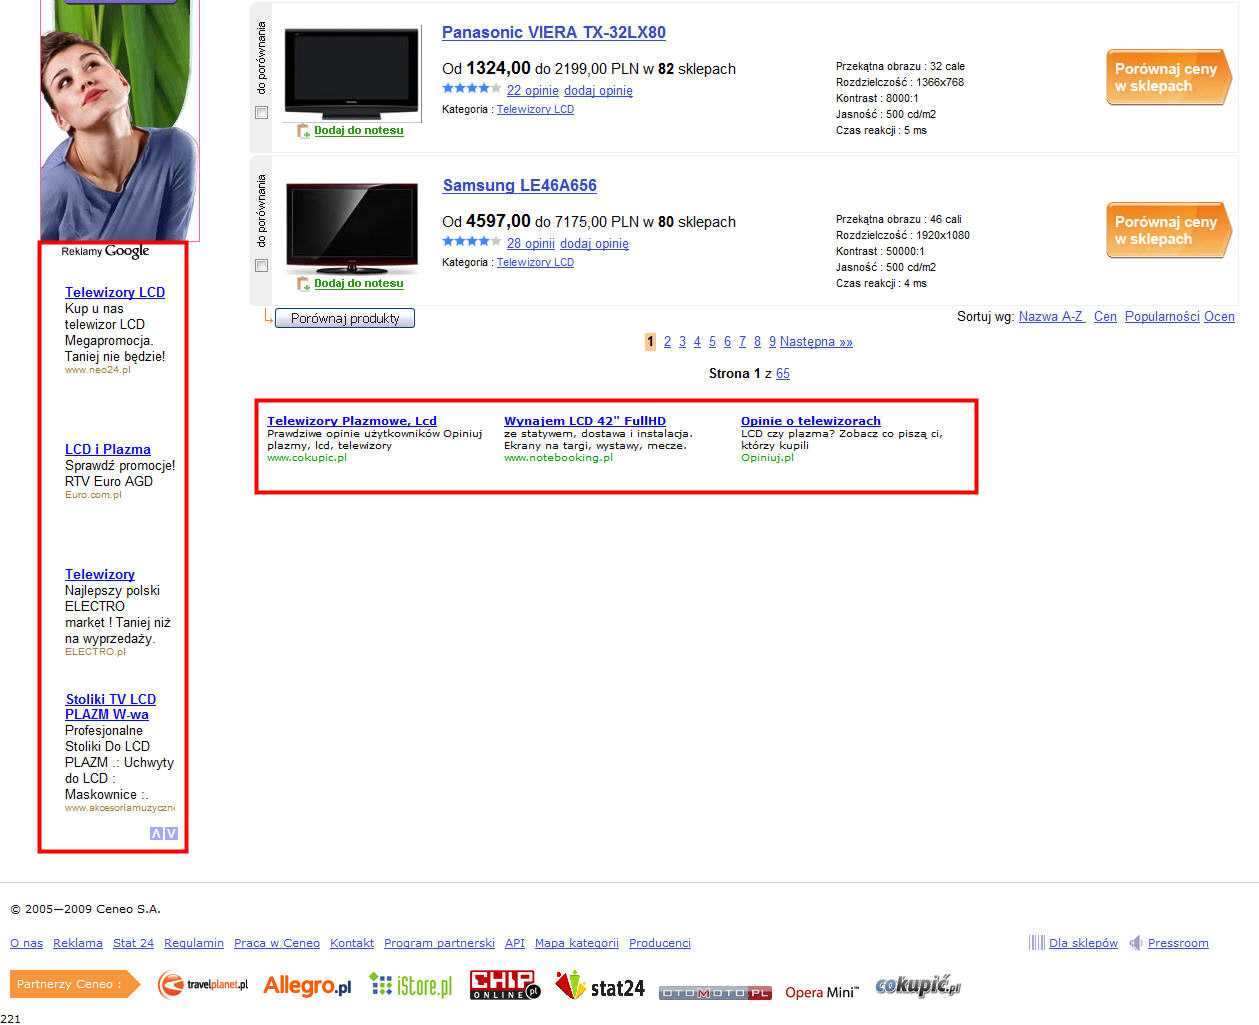The image size is (1259, 1025).
Task: Click the stat24 partner logo
Action: (600, 986)
